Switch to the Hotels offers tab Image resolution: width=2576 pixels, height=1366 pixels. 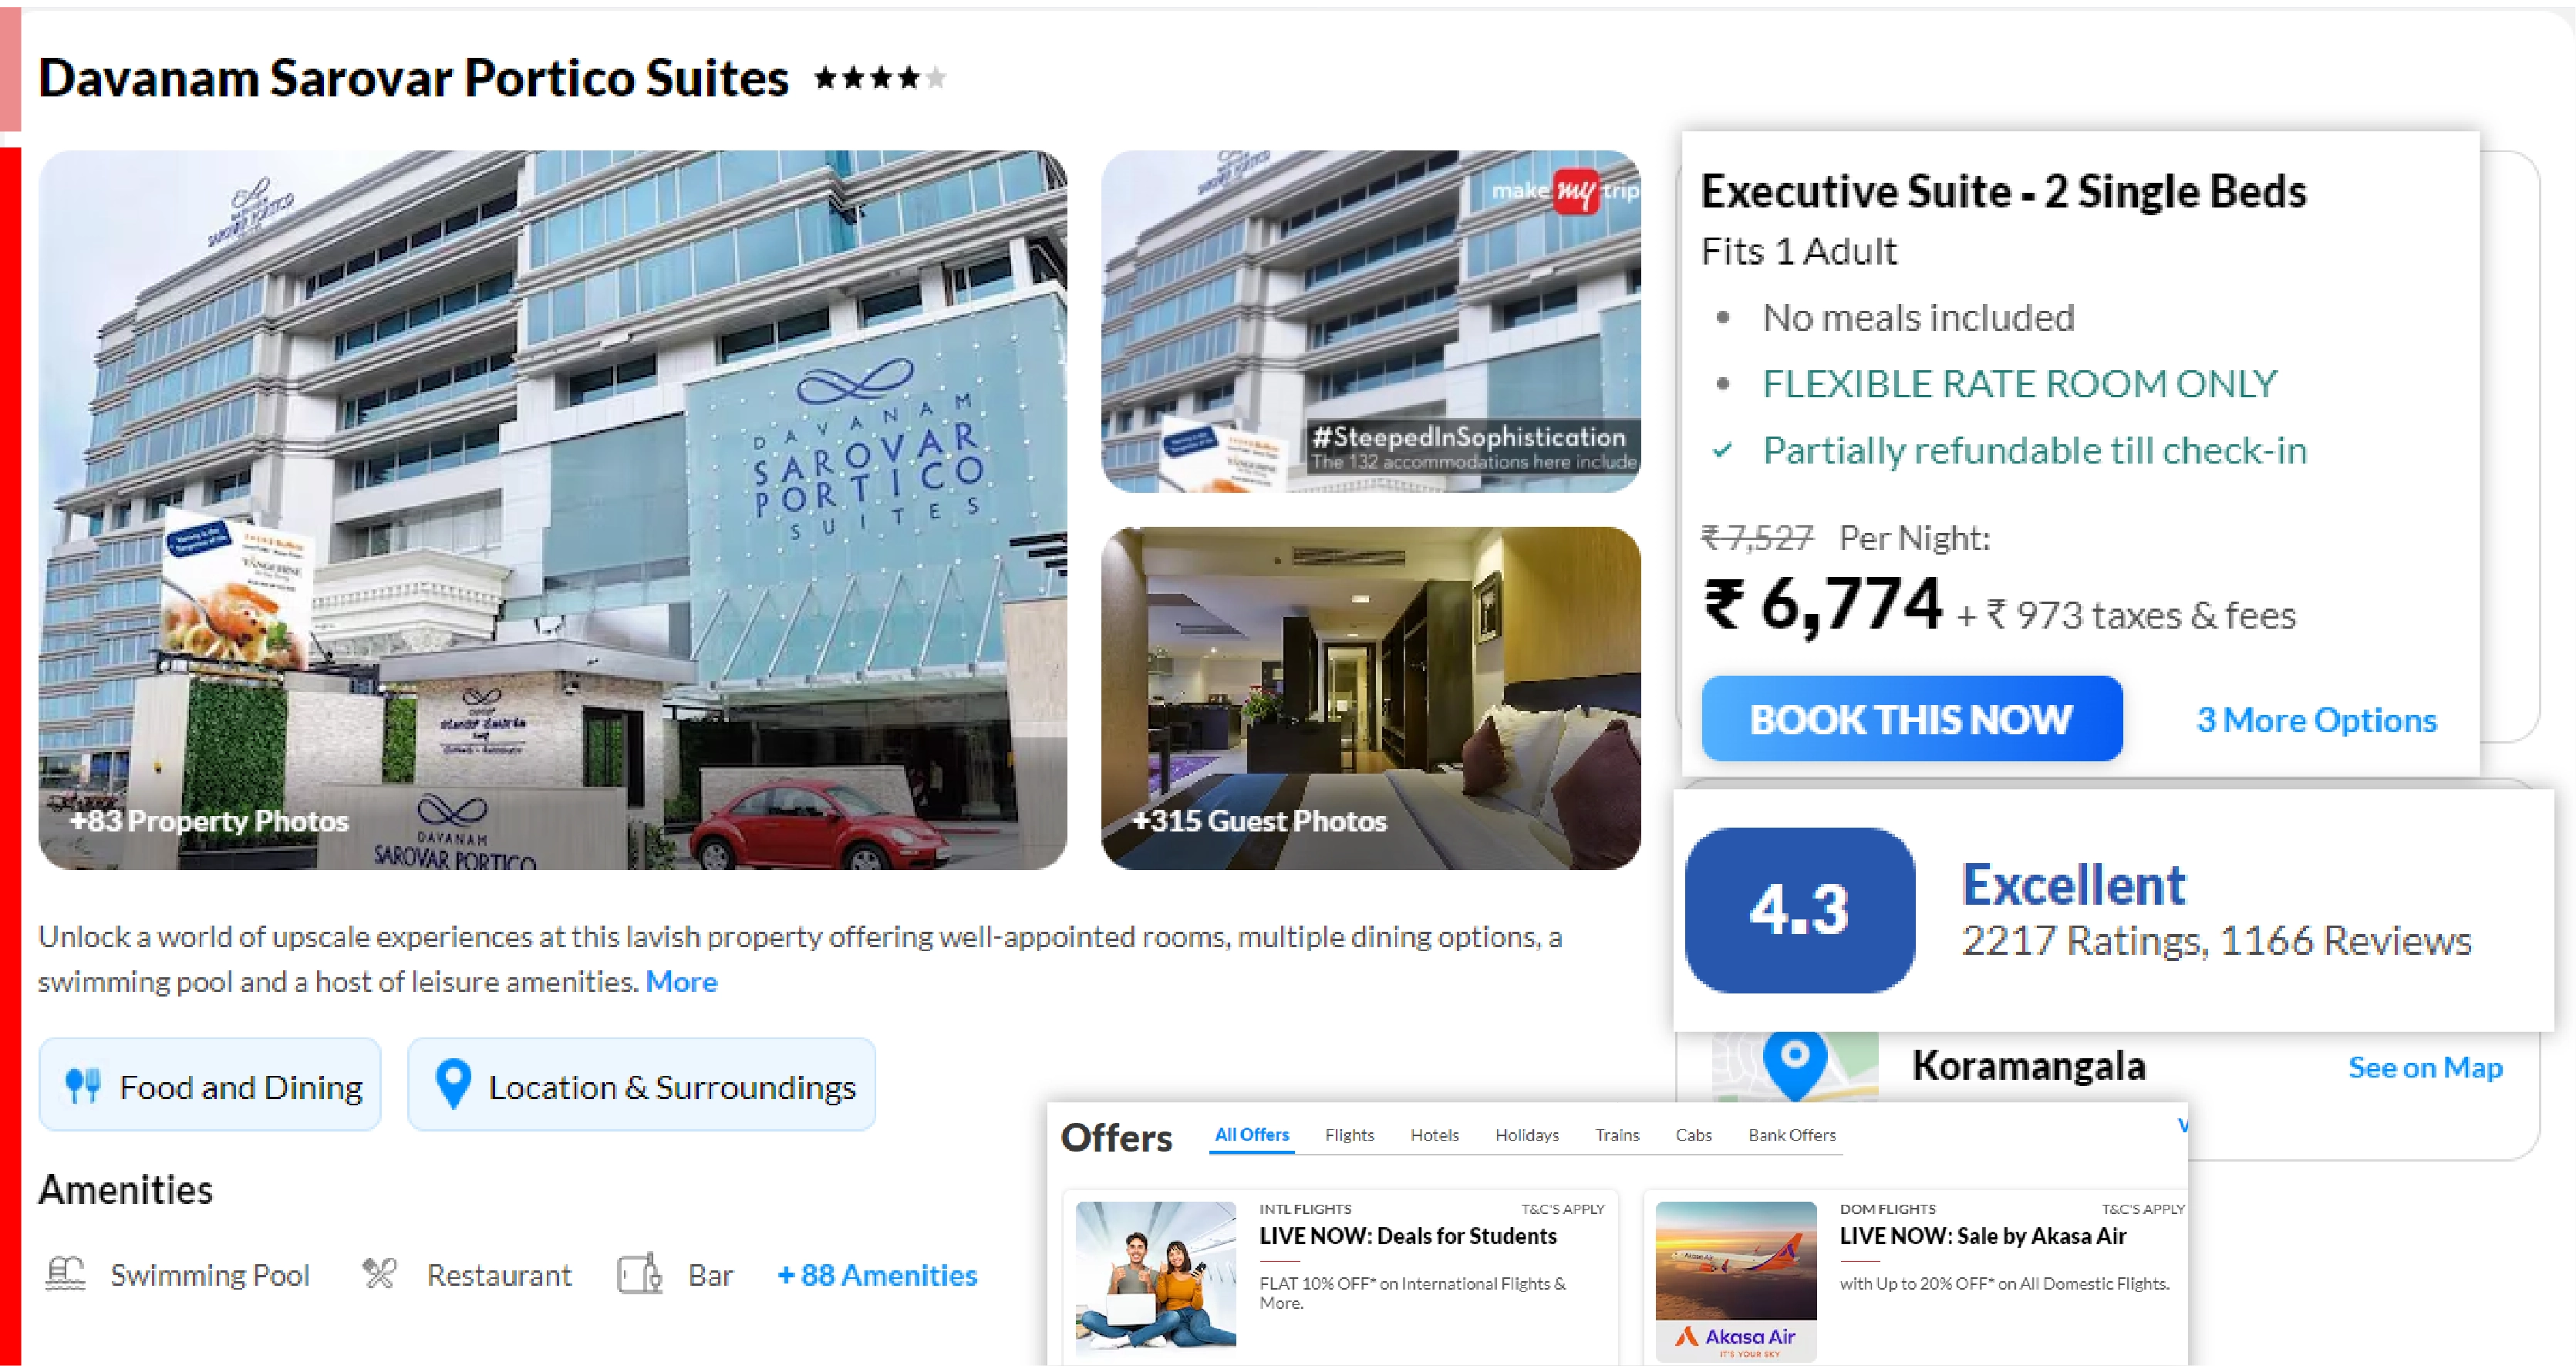pos(1434,1135)
